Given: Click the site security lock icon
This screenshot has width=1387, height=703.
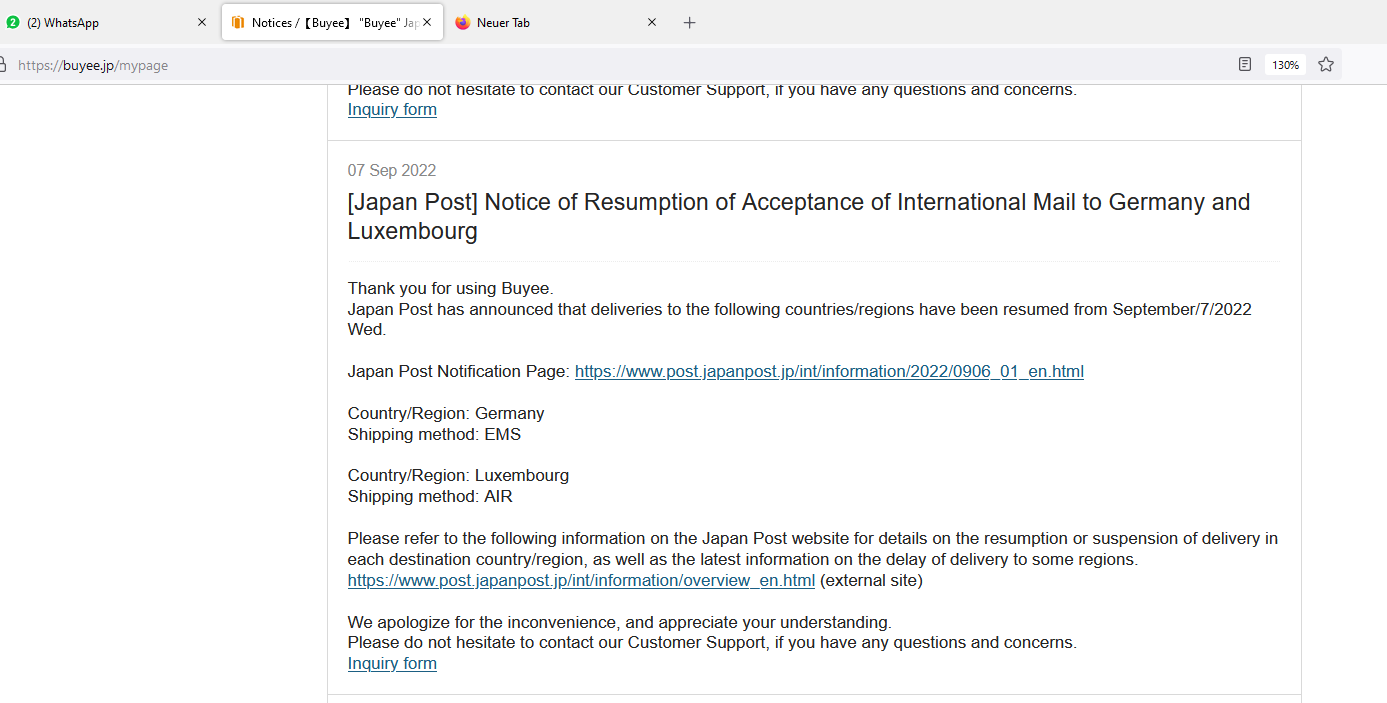Looking at the screenshot, I should pyautogui.click(x=3, y=65).
